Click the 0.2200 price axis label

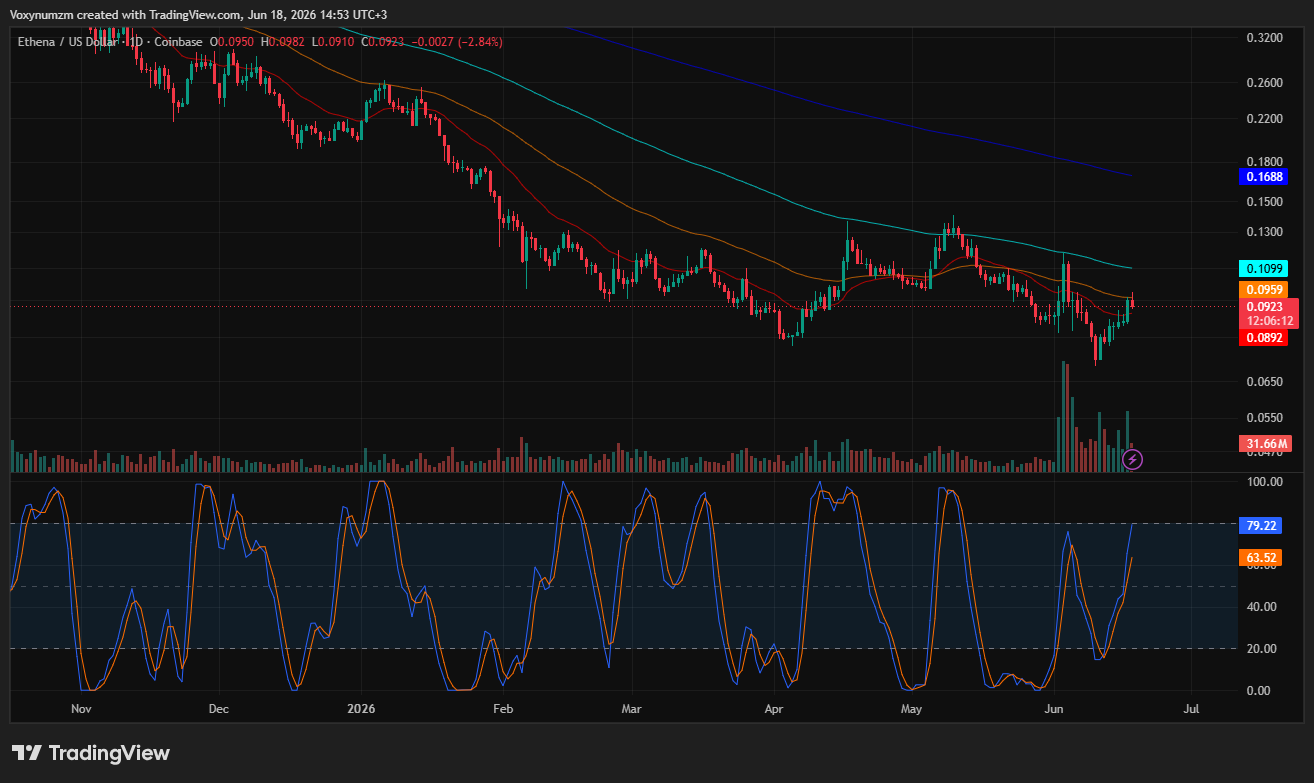coord(1265,119)
